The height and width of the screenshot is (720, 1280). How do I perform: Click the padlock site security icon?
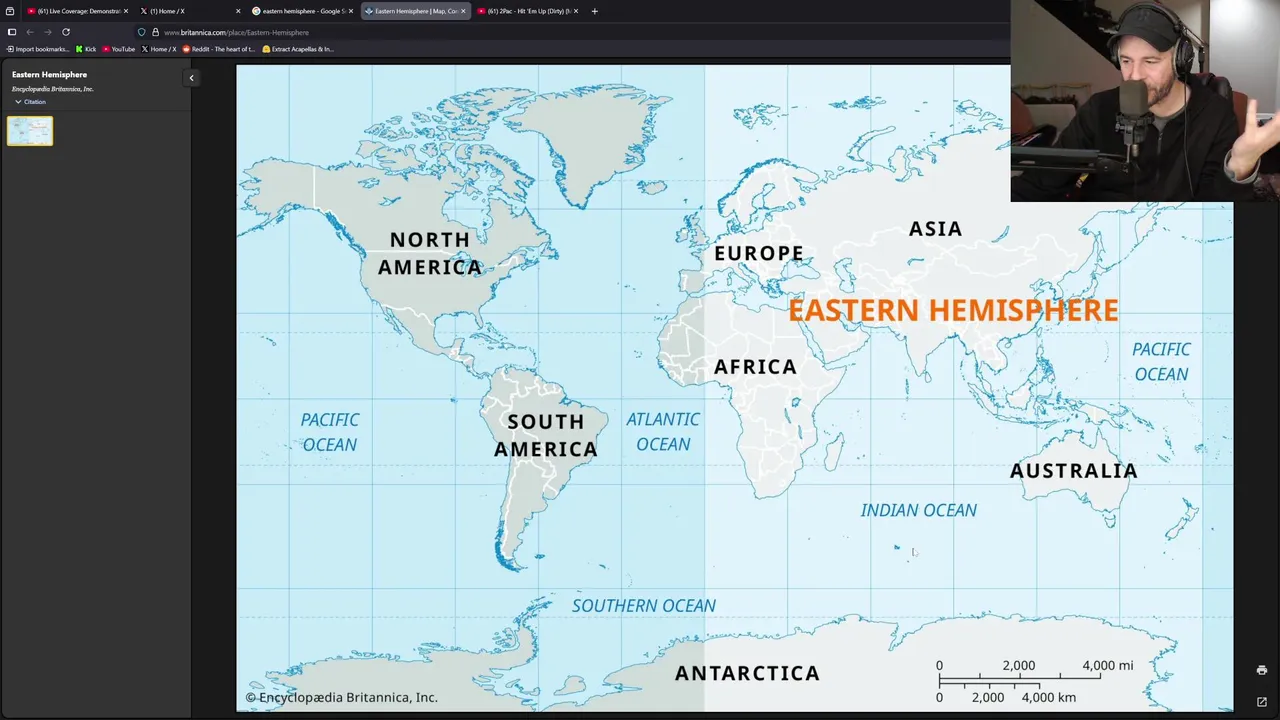[x=155, y=32]
